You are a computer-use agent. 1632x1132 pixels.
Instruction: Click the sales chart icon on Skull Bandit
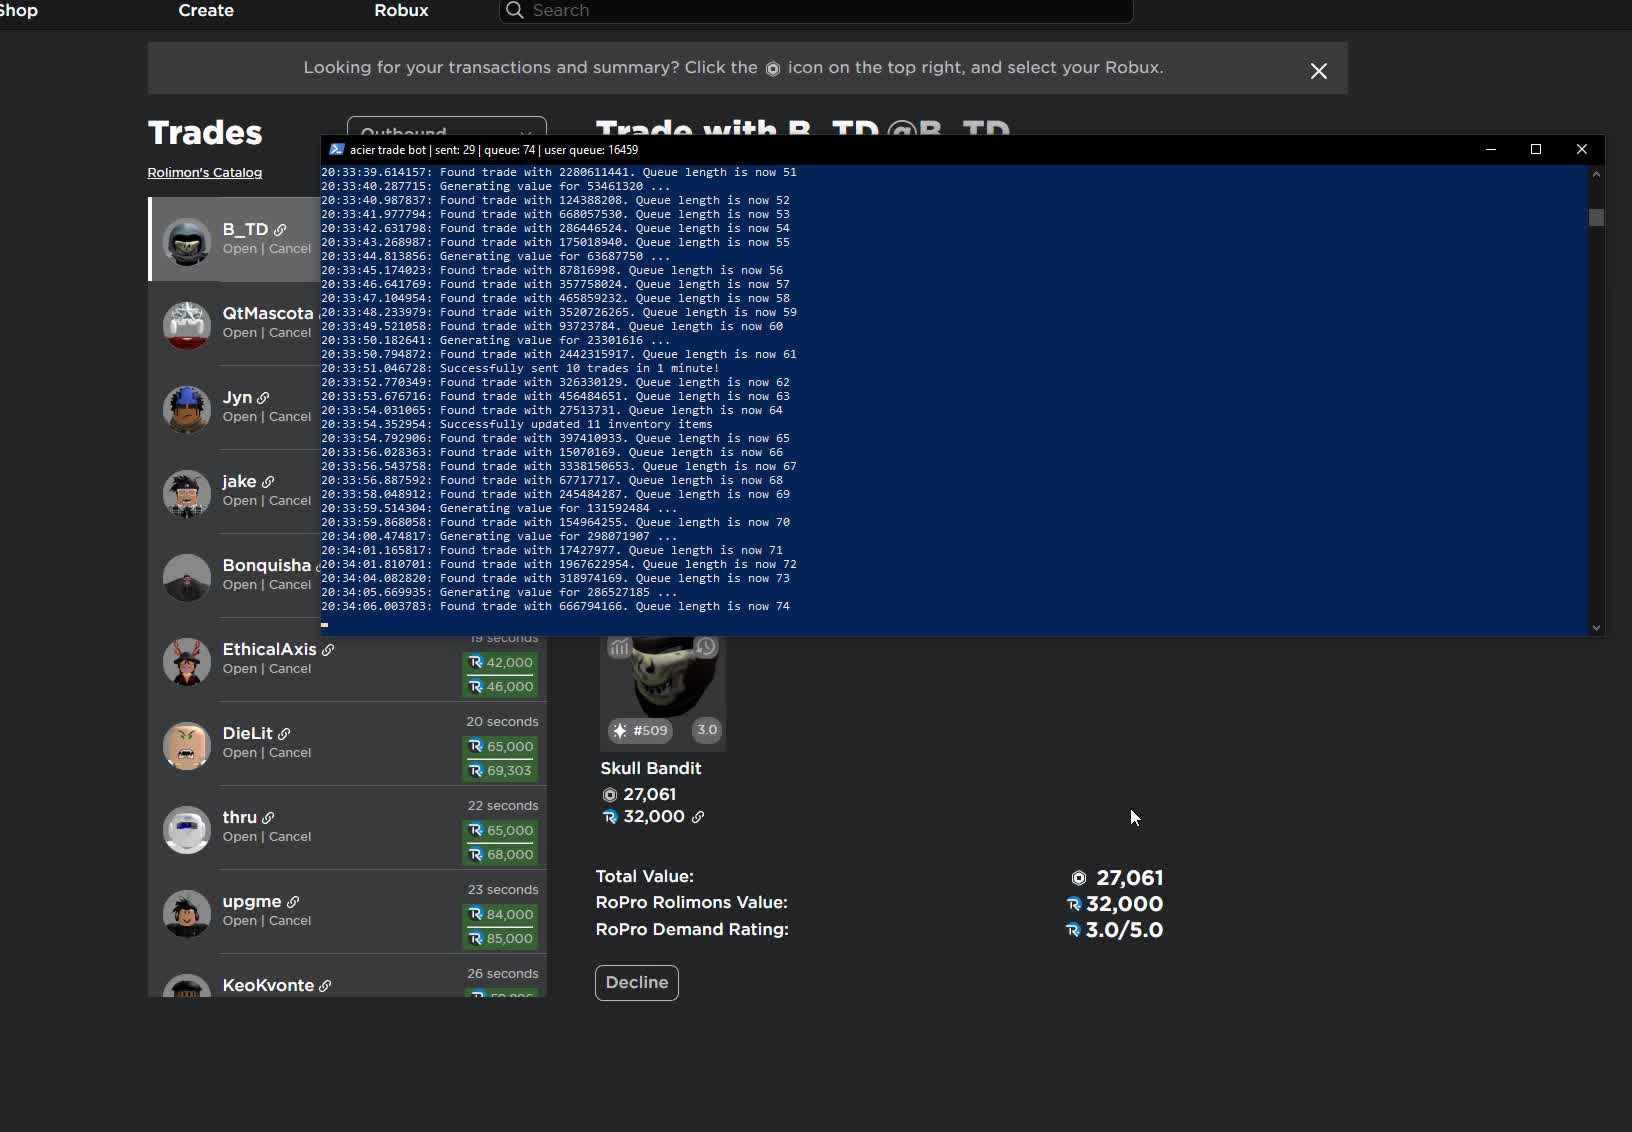pyautogui.click(x=619, y=647)
